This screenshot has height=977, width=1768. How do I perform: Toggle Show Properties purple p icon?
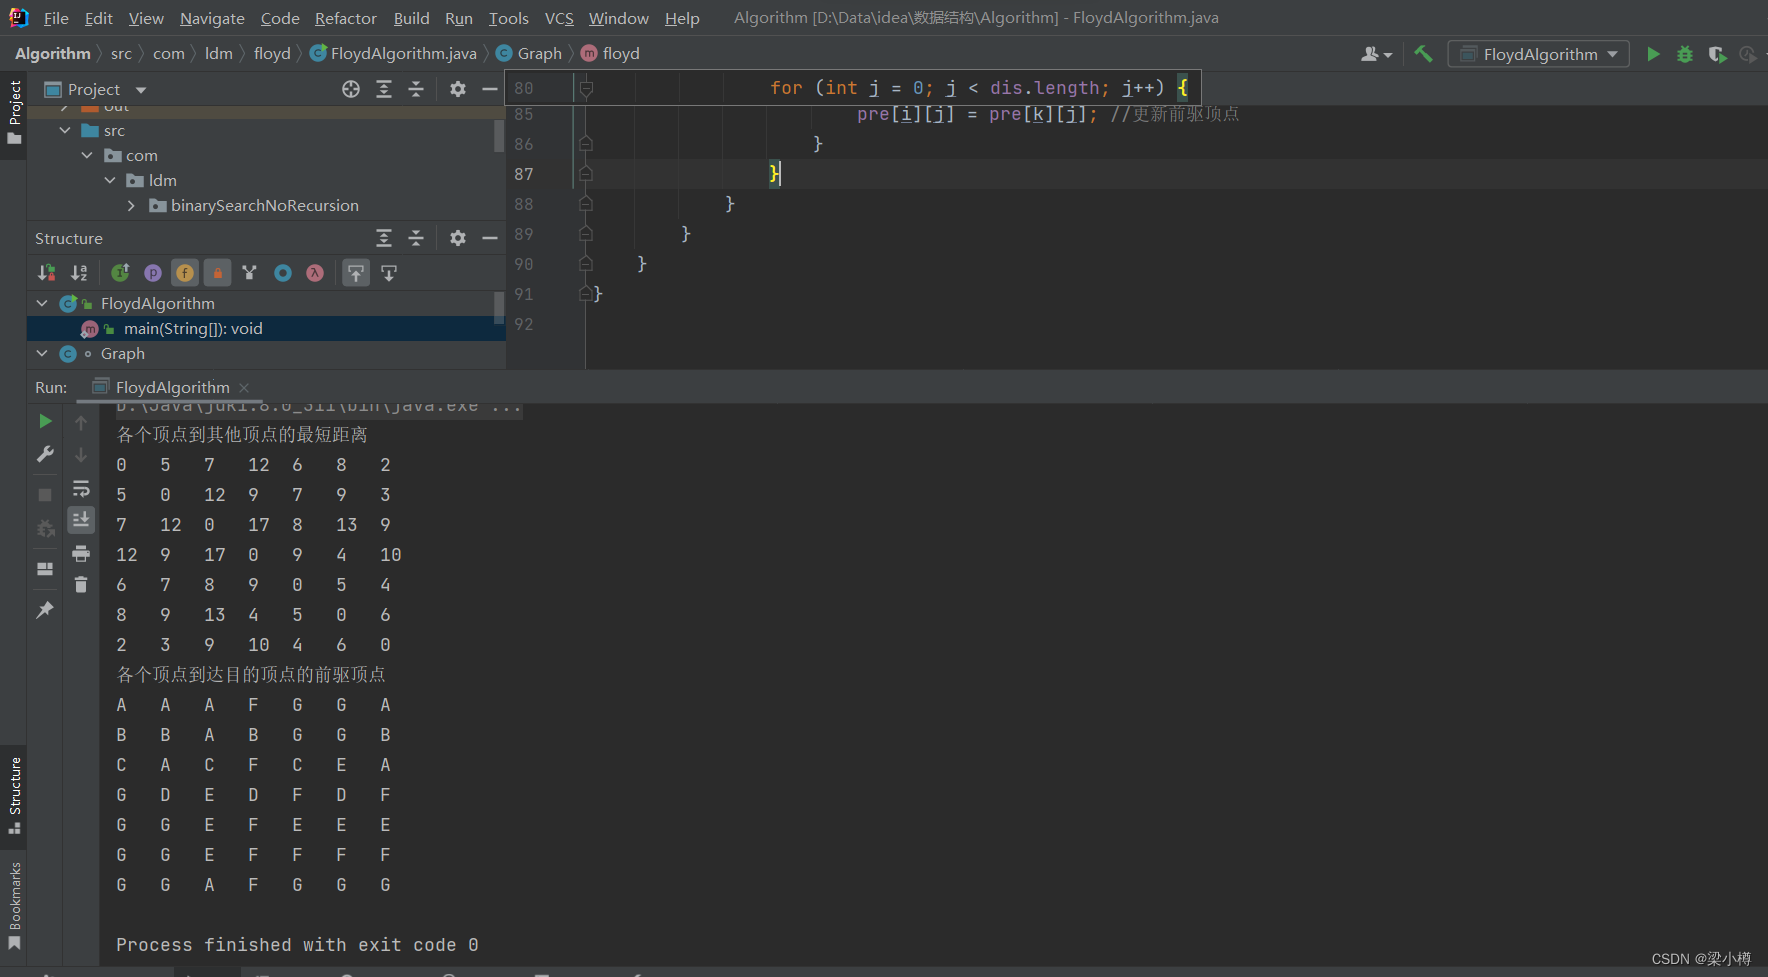[x=153, y=273]
